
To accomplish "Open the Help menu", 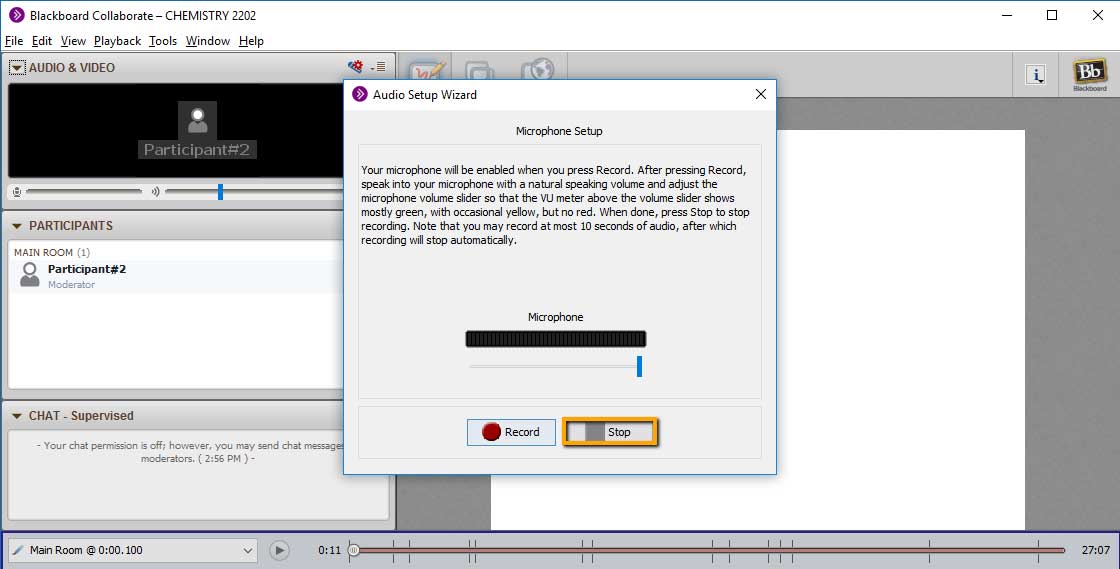I will [x=251, y=41].
